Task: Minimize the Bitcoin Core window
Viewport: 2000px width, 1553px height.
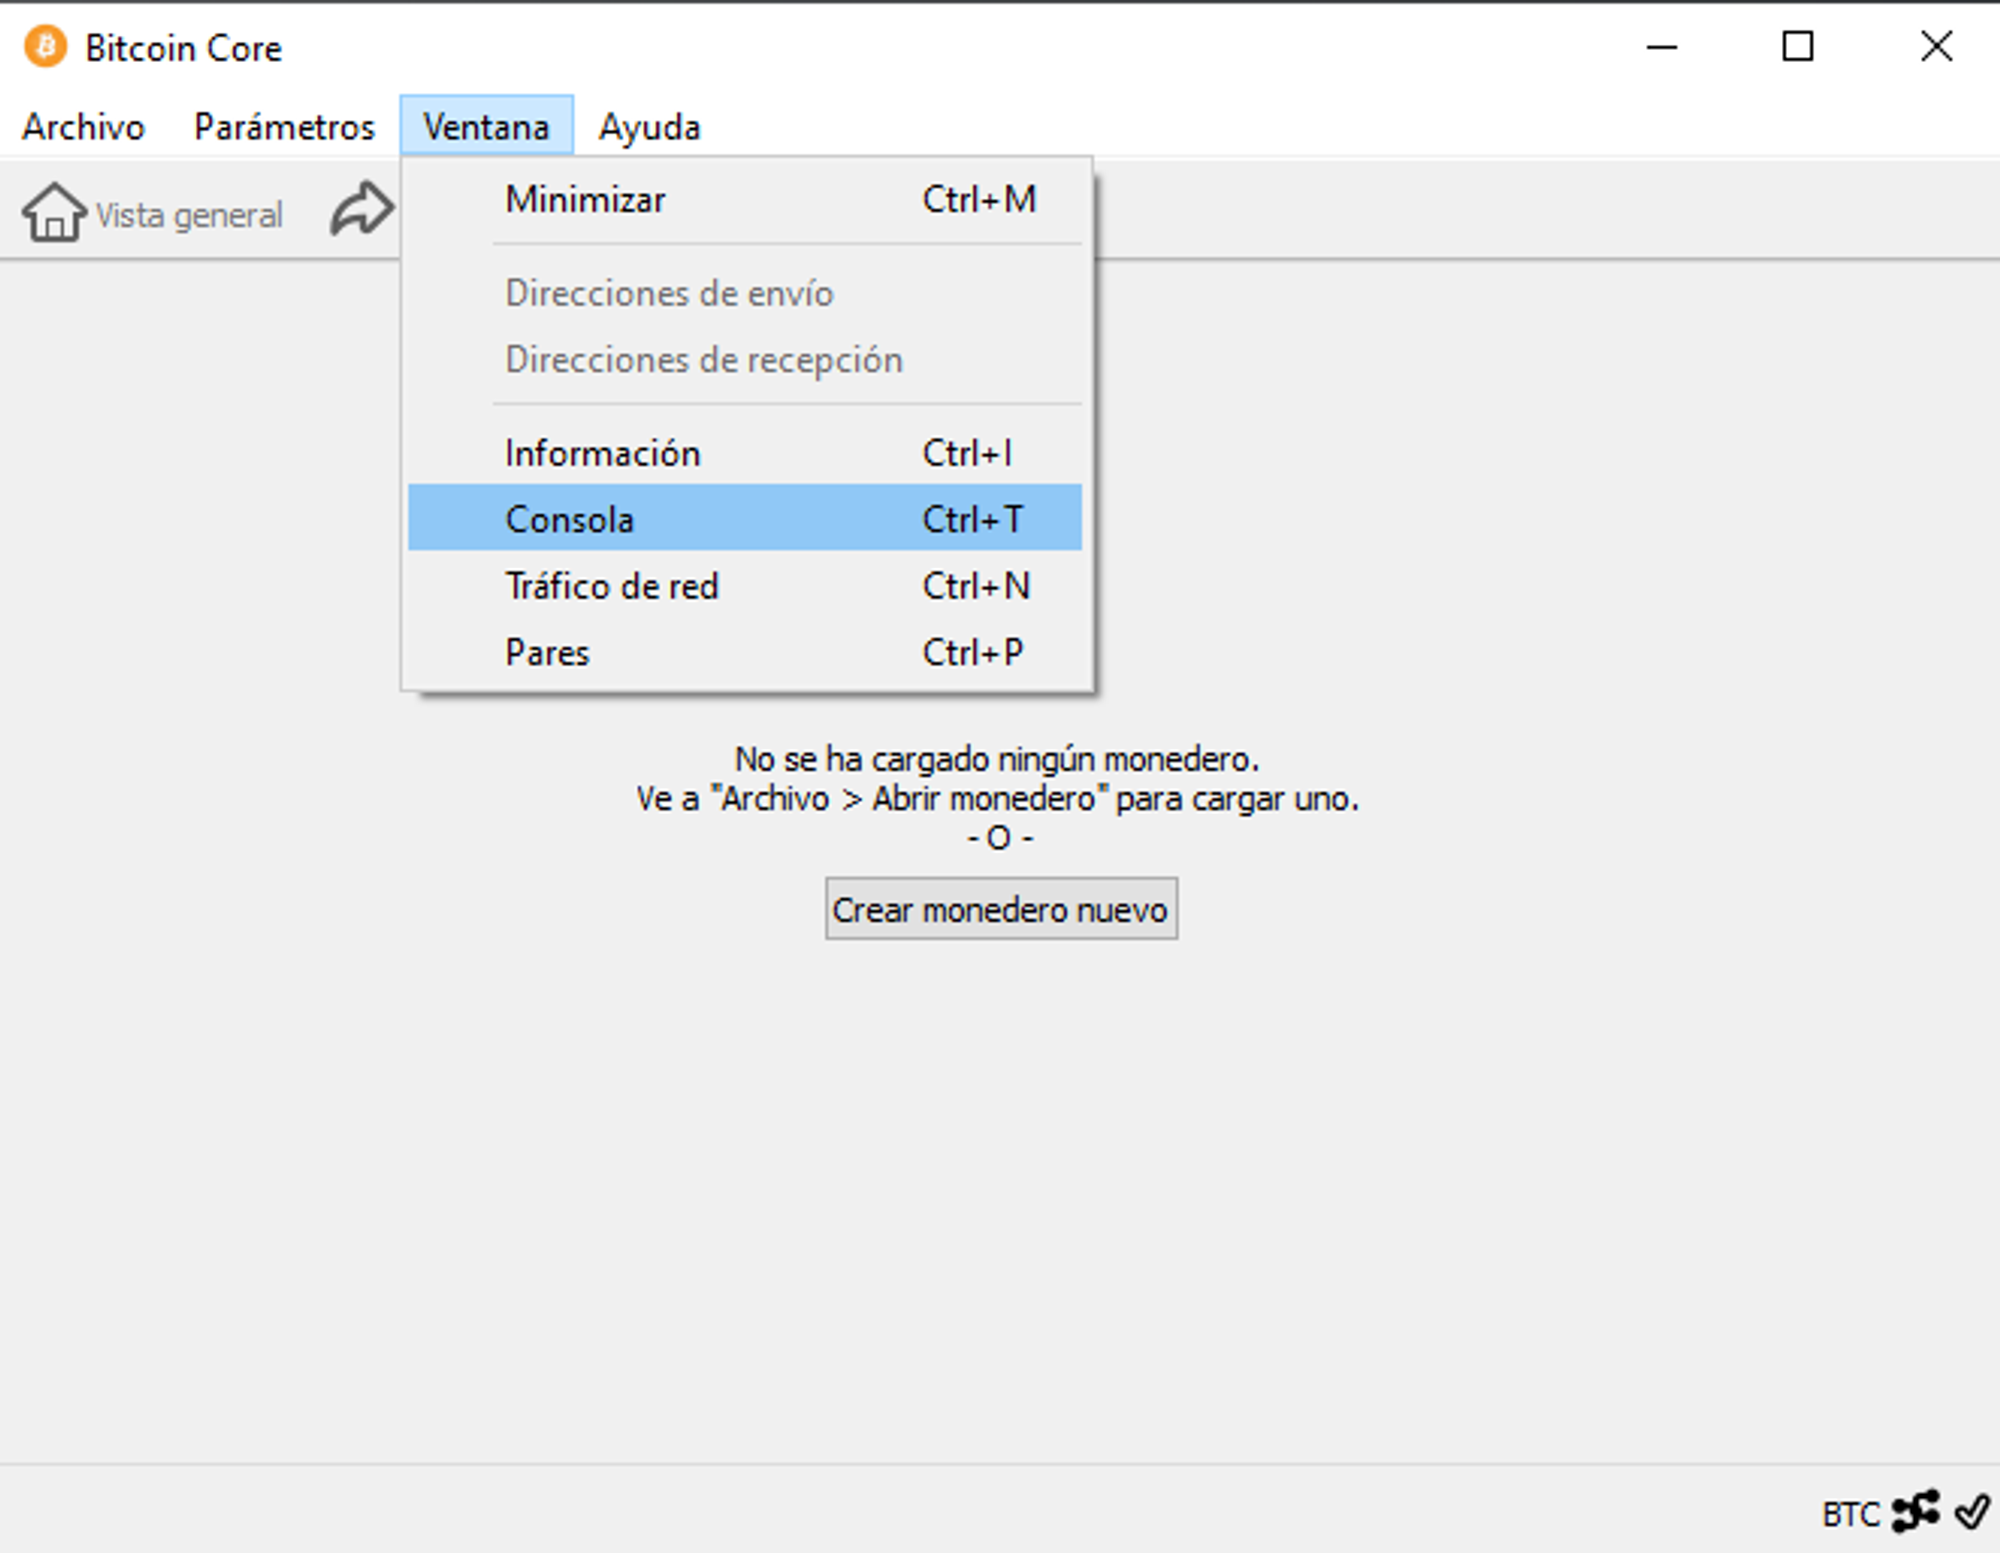Action: [1661, 46]
